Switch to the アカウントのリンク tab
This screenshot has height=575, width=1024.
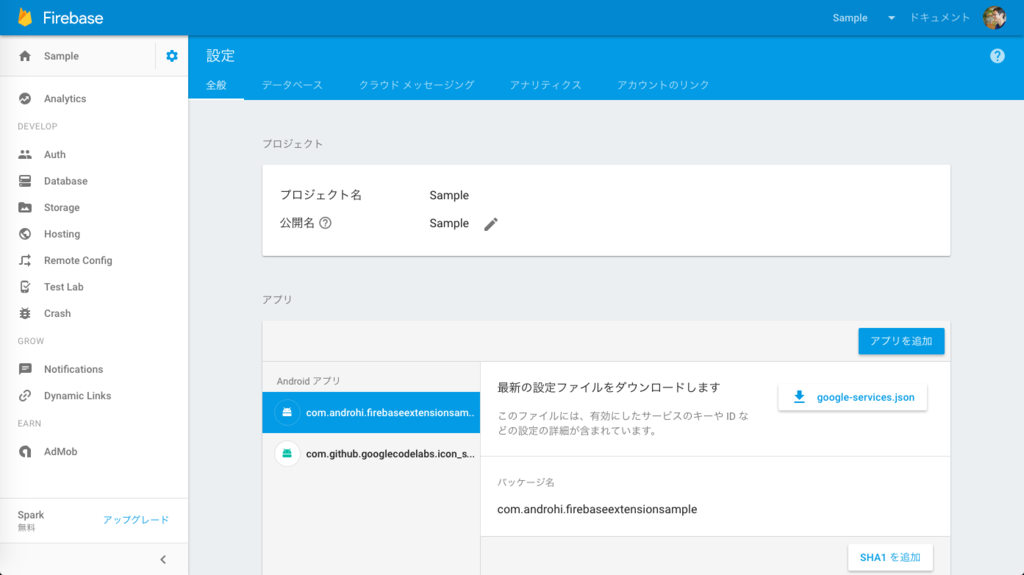point(663,85)
